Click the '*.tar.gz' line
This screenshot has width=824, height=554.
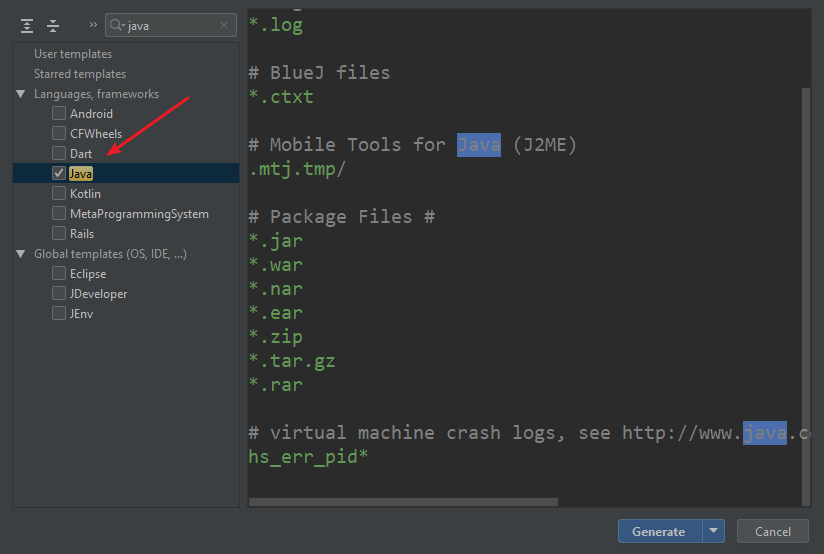click(292, 361)
